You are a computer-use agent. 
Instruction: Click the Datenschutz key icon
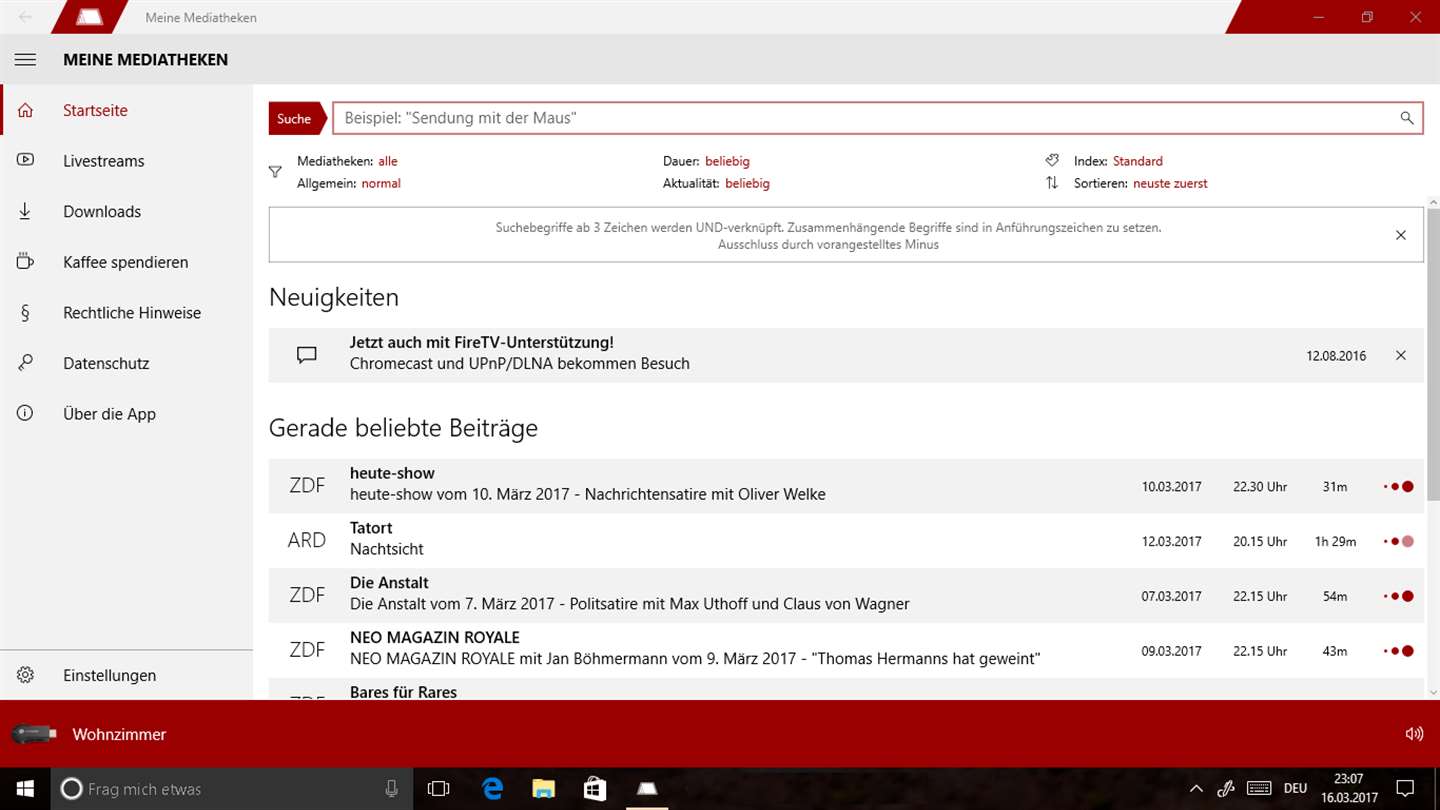25,363
